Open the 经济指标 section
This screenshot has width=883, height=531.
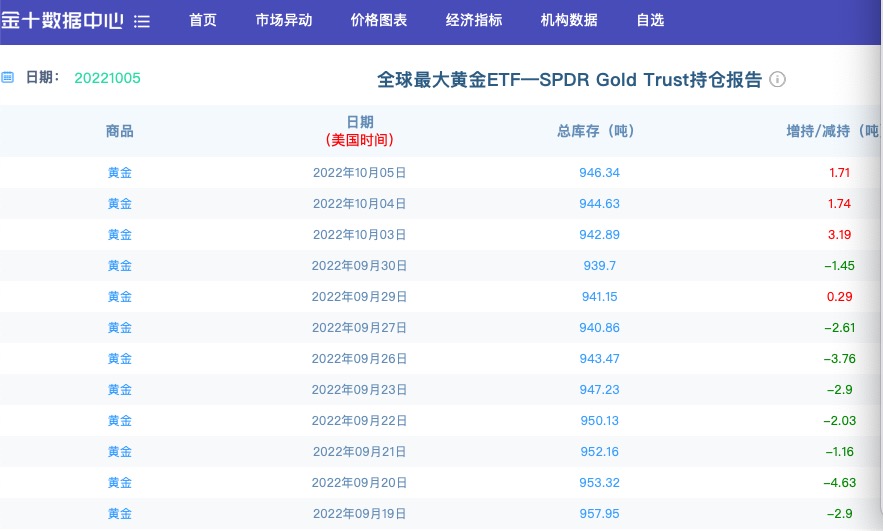(x=474, y=21)
